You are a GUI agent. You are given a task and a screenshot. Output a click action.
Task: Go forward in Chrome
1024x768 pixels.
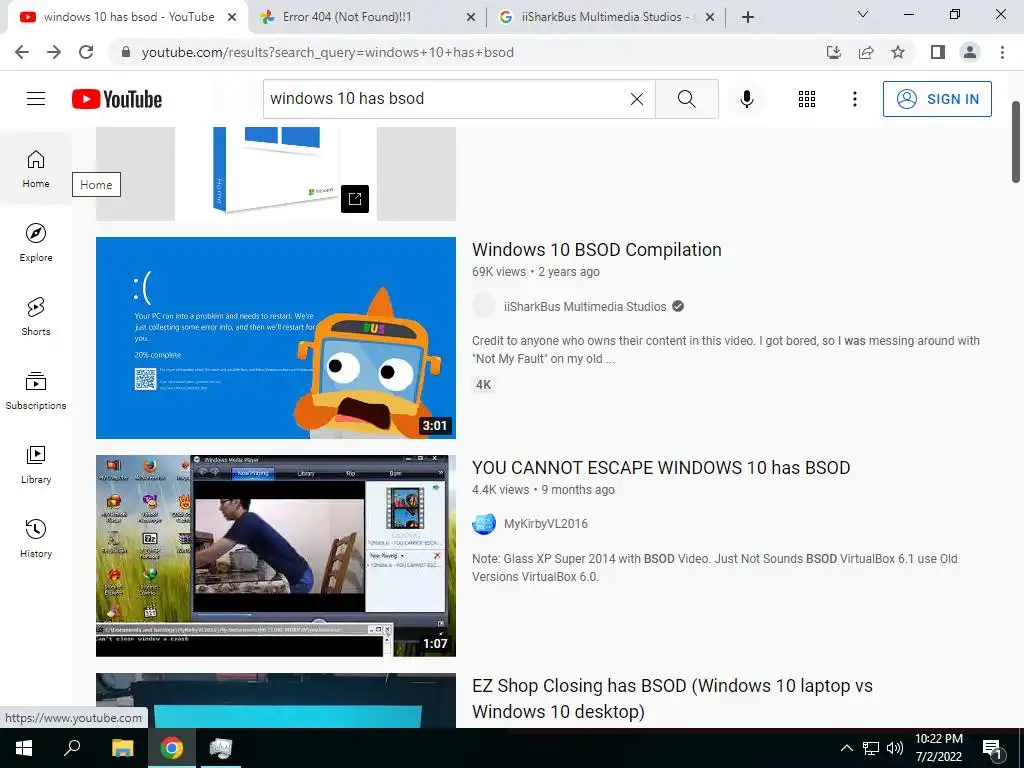click(x=54, y=52)
